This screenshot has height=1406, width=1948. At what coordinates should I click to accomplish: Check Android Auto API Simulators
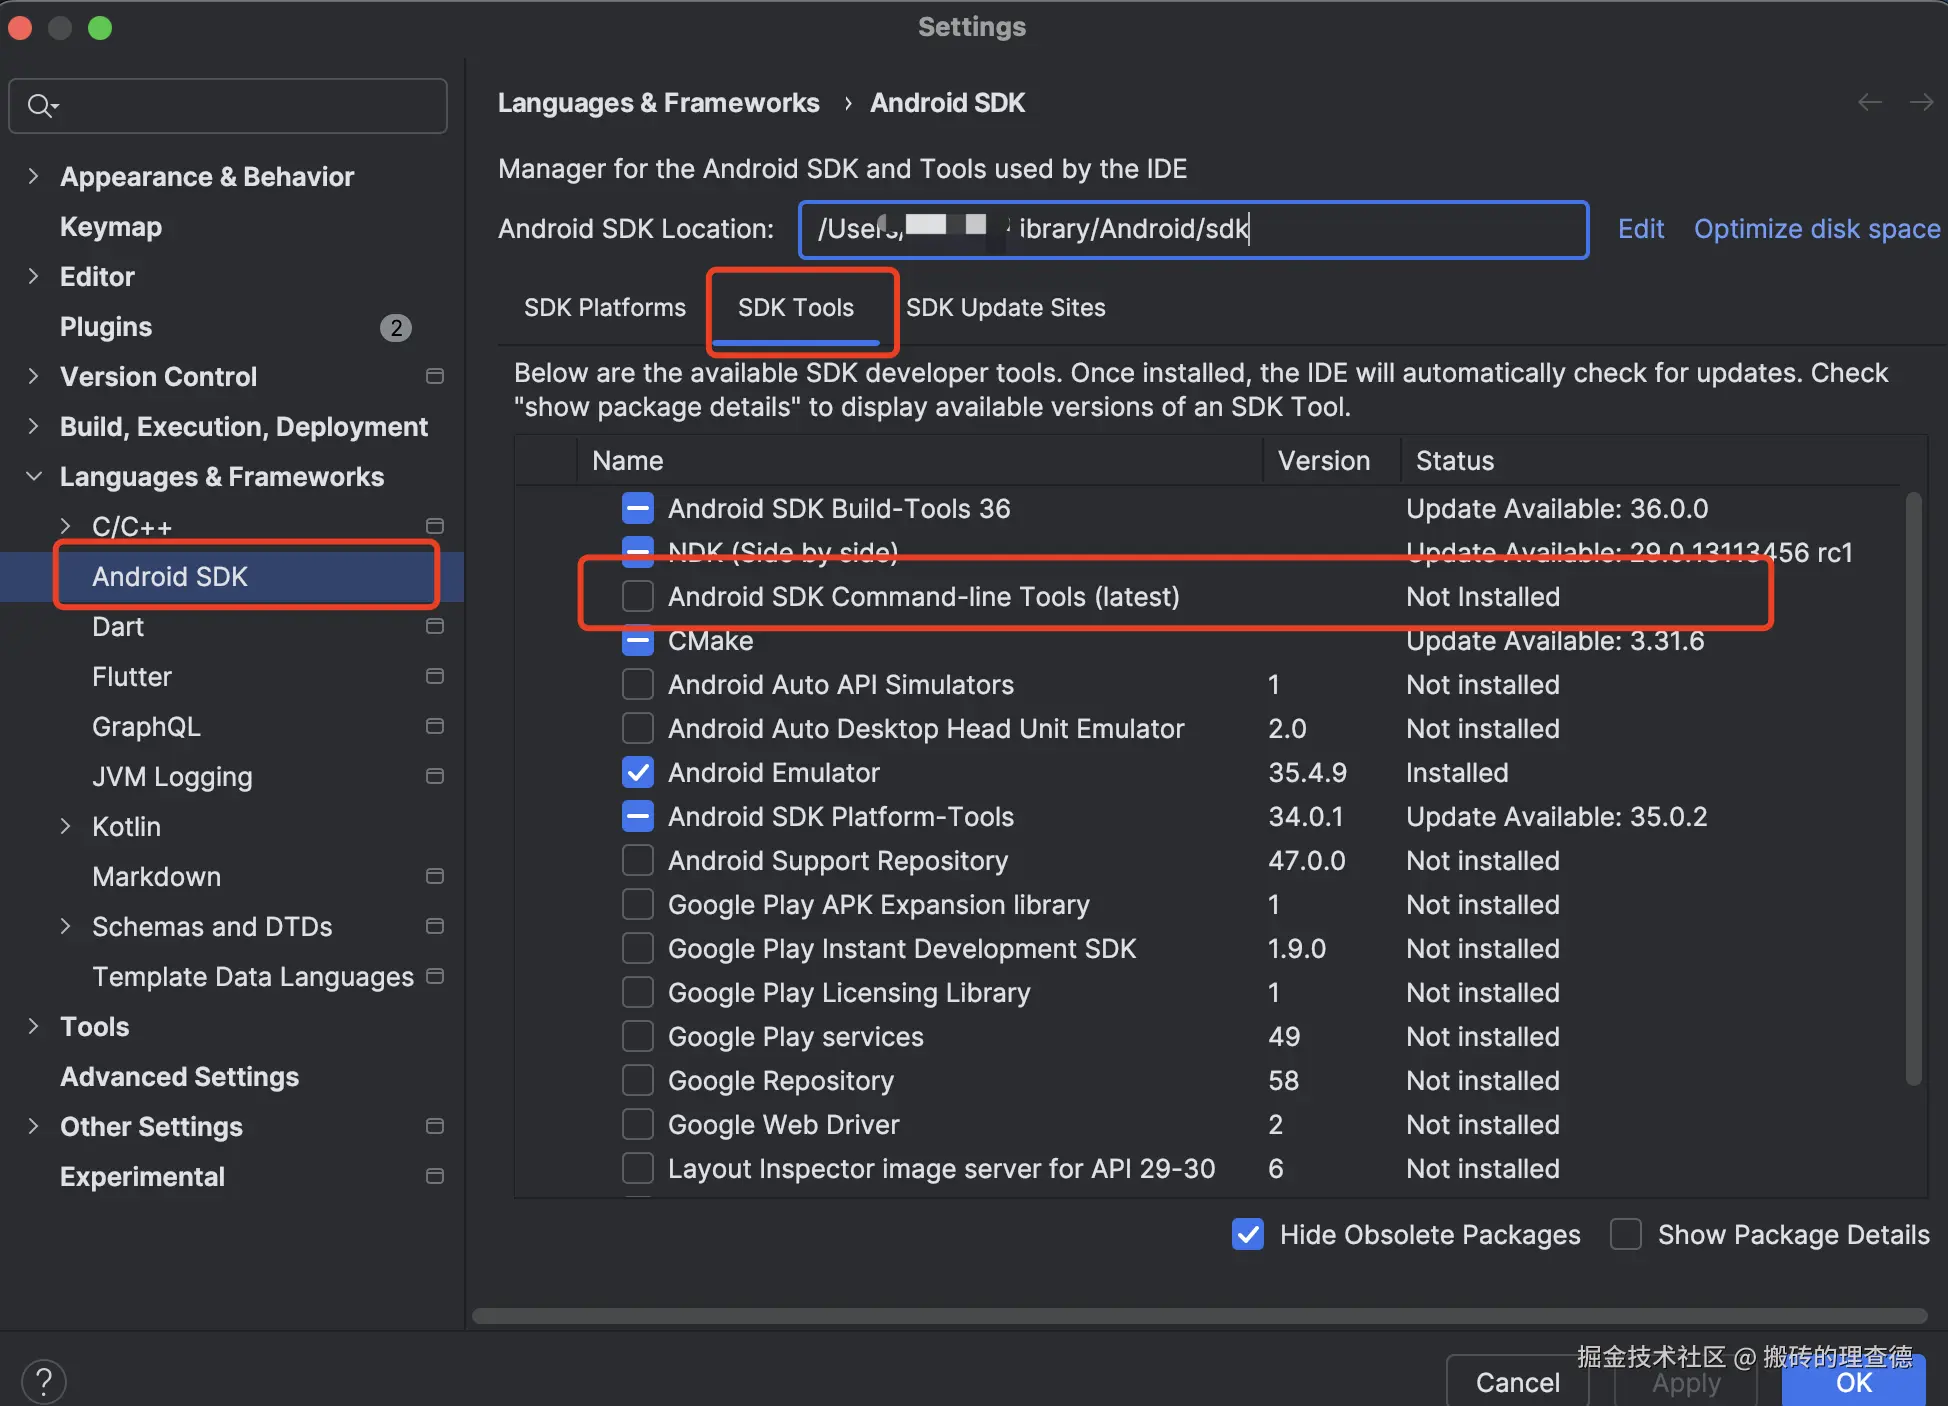638,684
